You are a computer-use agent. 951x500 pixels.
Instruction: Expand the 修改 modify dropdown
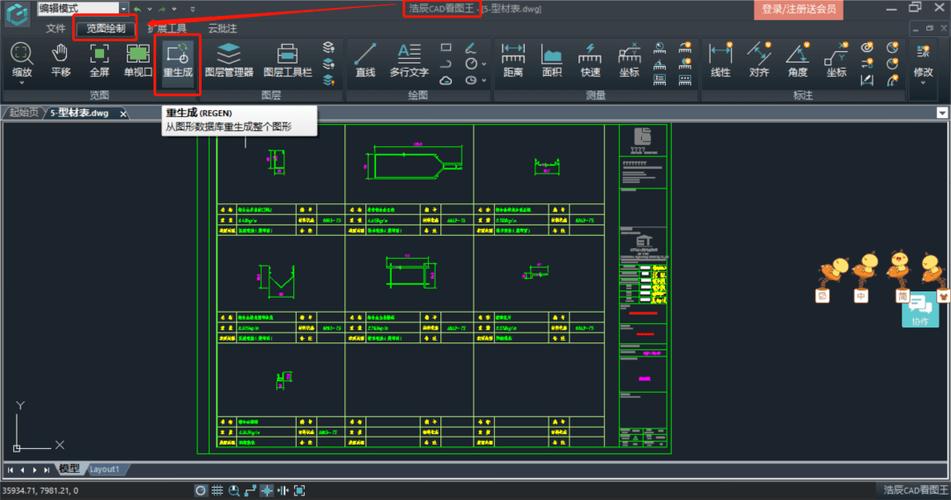tap(923, 84)
